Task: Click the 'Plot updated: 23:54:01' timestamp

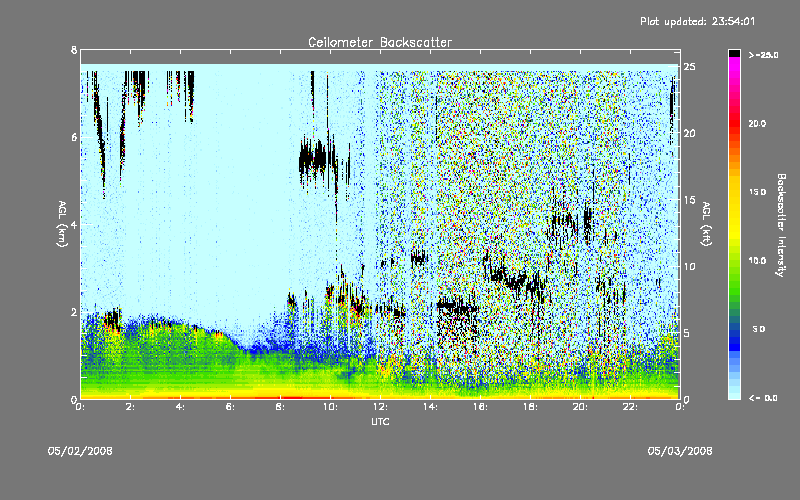Action: [697, 21]
